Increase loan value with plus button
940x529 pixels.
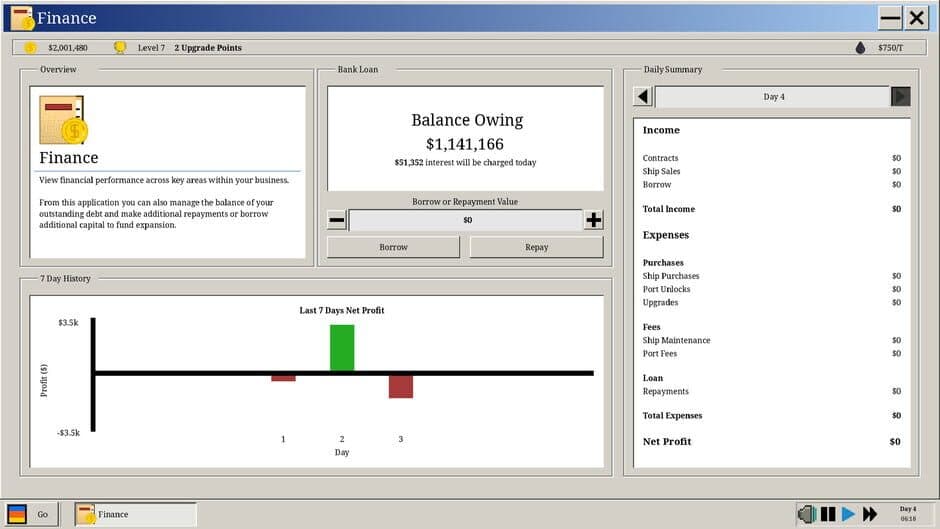pos(593,220)
